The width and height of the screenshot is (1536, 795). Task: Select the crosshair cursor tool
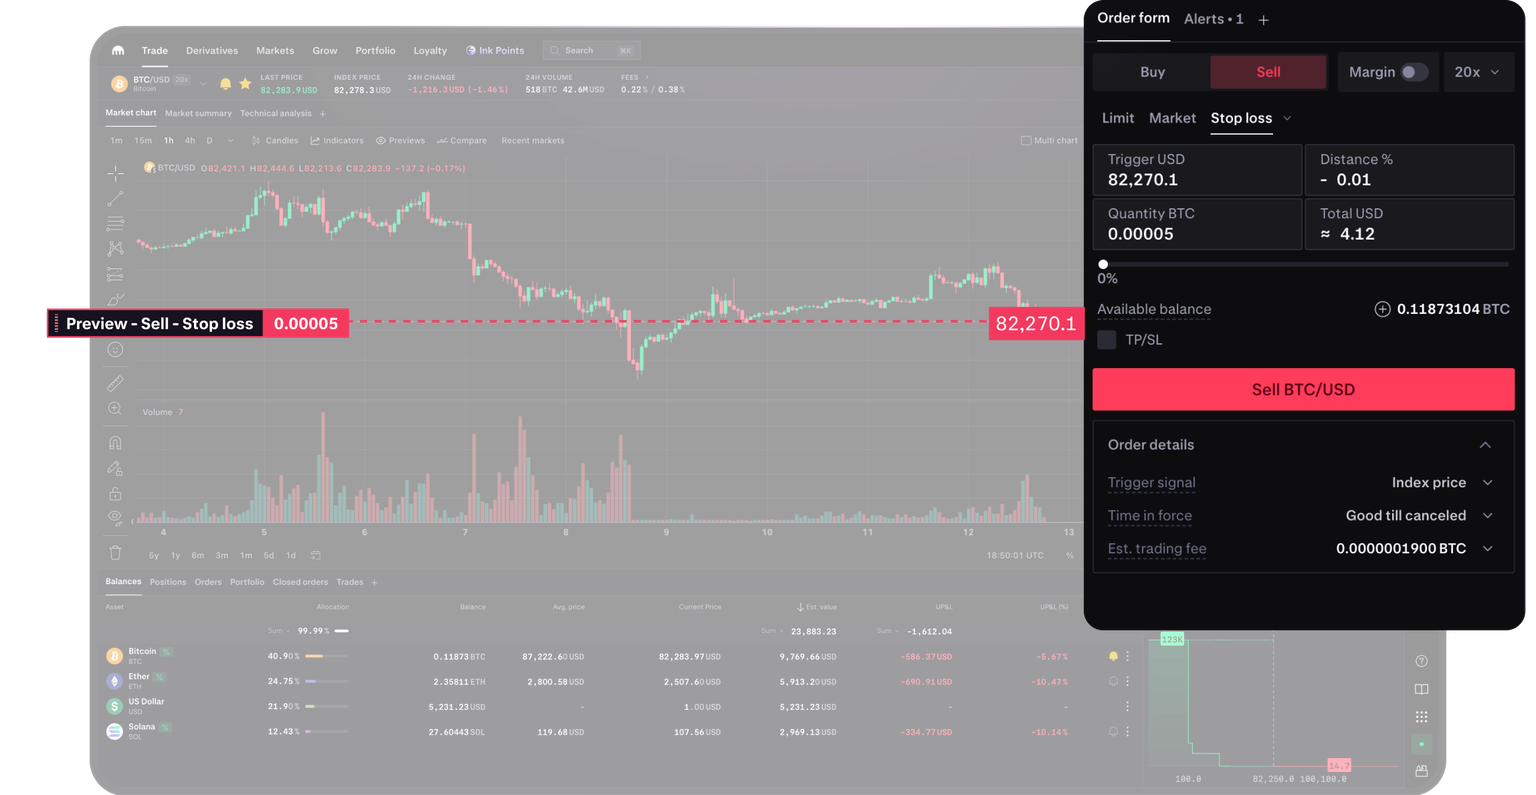point(115,173)
